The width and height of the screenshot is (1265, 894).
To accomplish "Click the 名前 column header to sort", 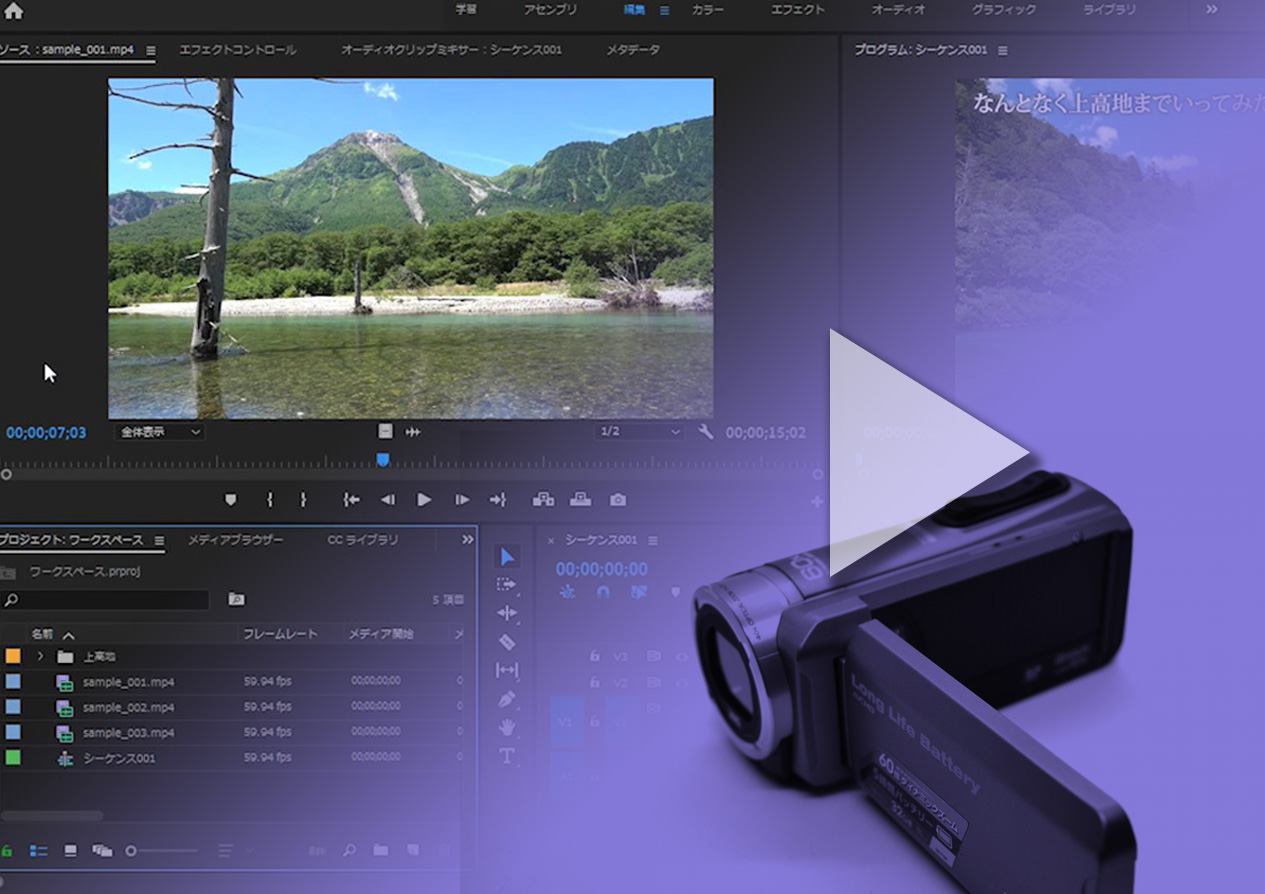I will coord(42,634).
